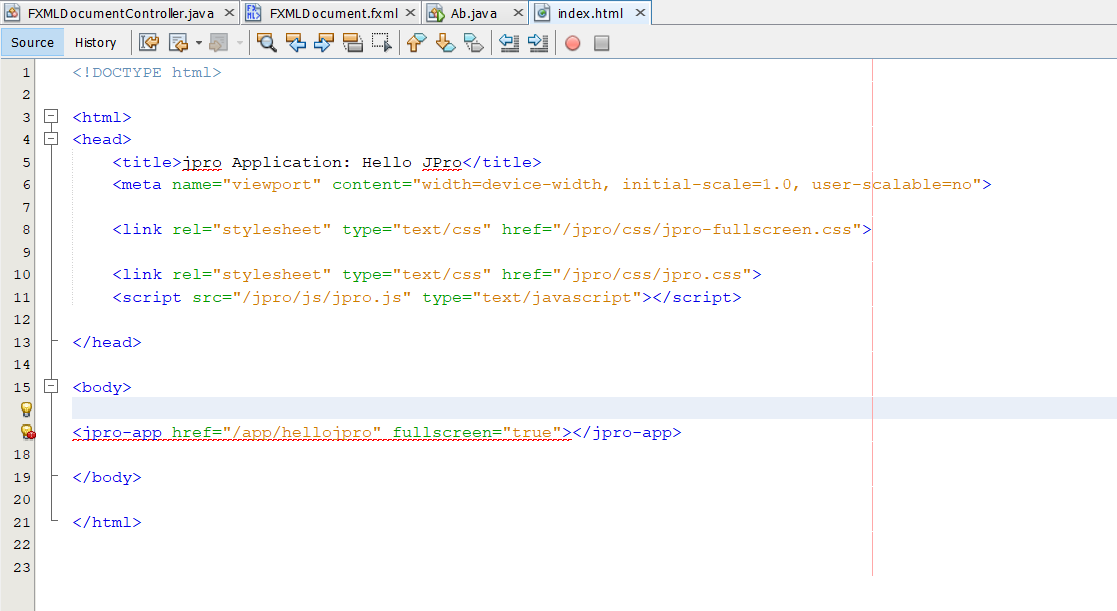Click the greyed Forward navigation icon

[219, 43]
